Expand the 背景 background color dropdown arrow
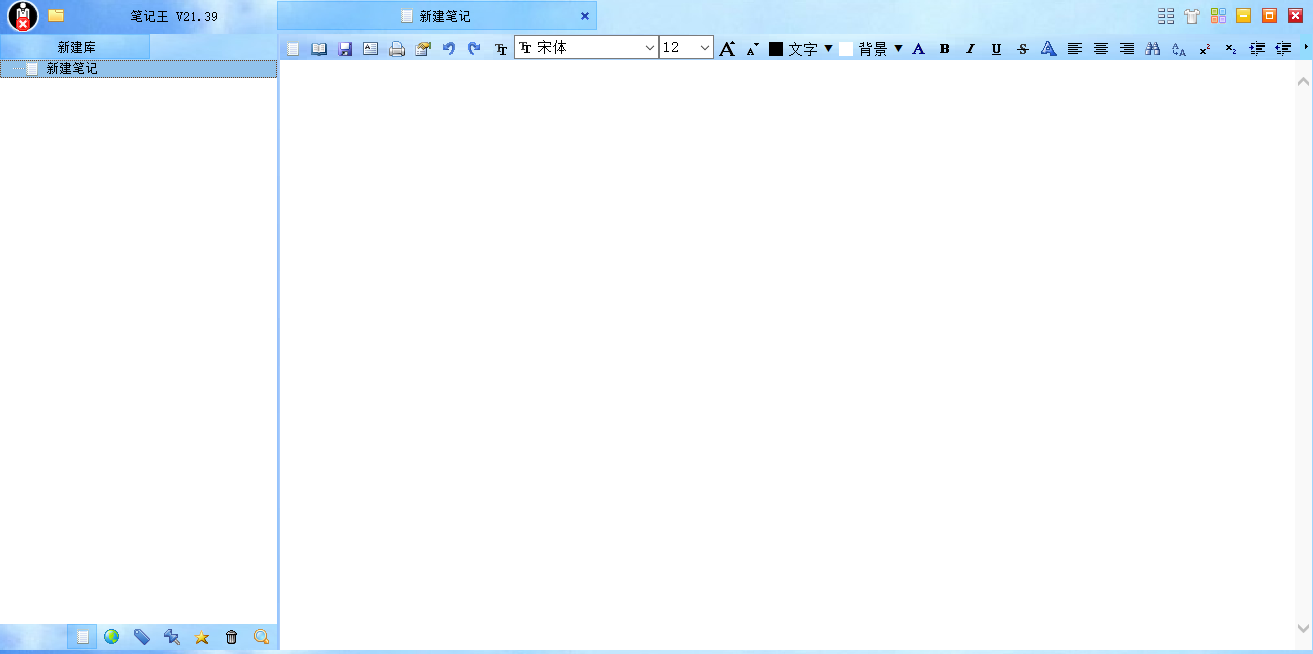This screenshot has height=654, width=1313. (898, 48)
